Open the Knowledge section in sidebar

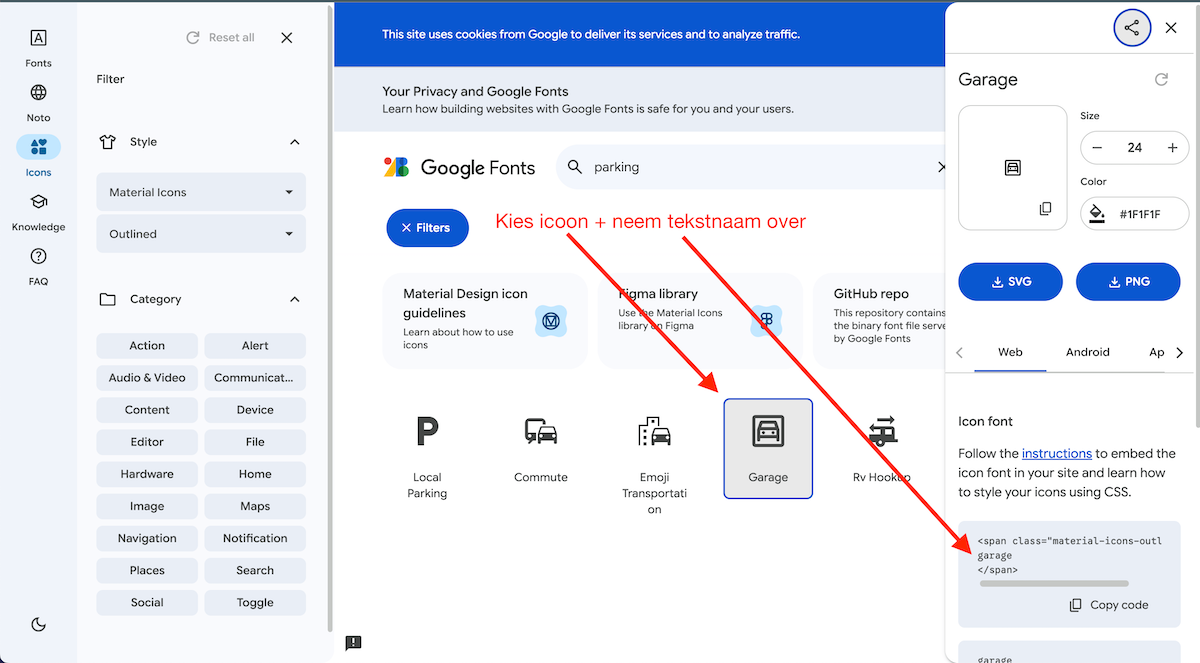point(38,212)
